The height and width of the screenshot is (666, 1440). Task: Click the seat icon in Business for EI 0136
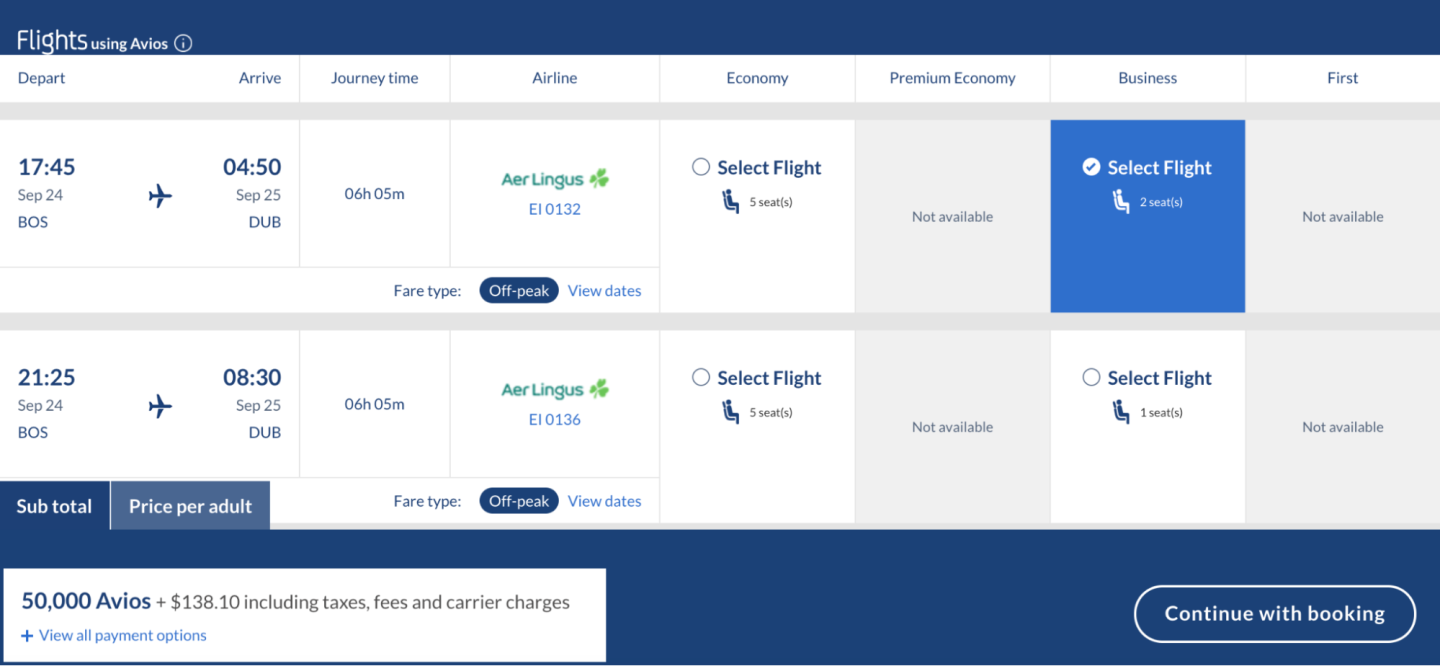(x=1121, y=412)
